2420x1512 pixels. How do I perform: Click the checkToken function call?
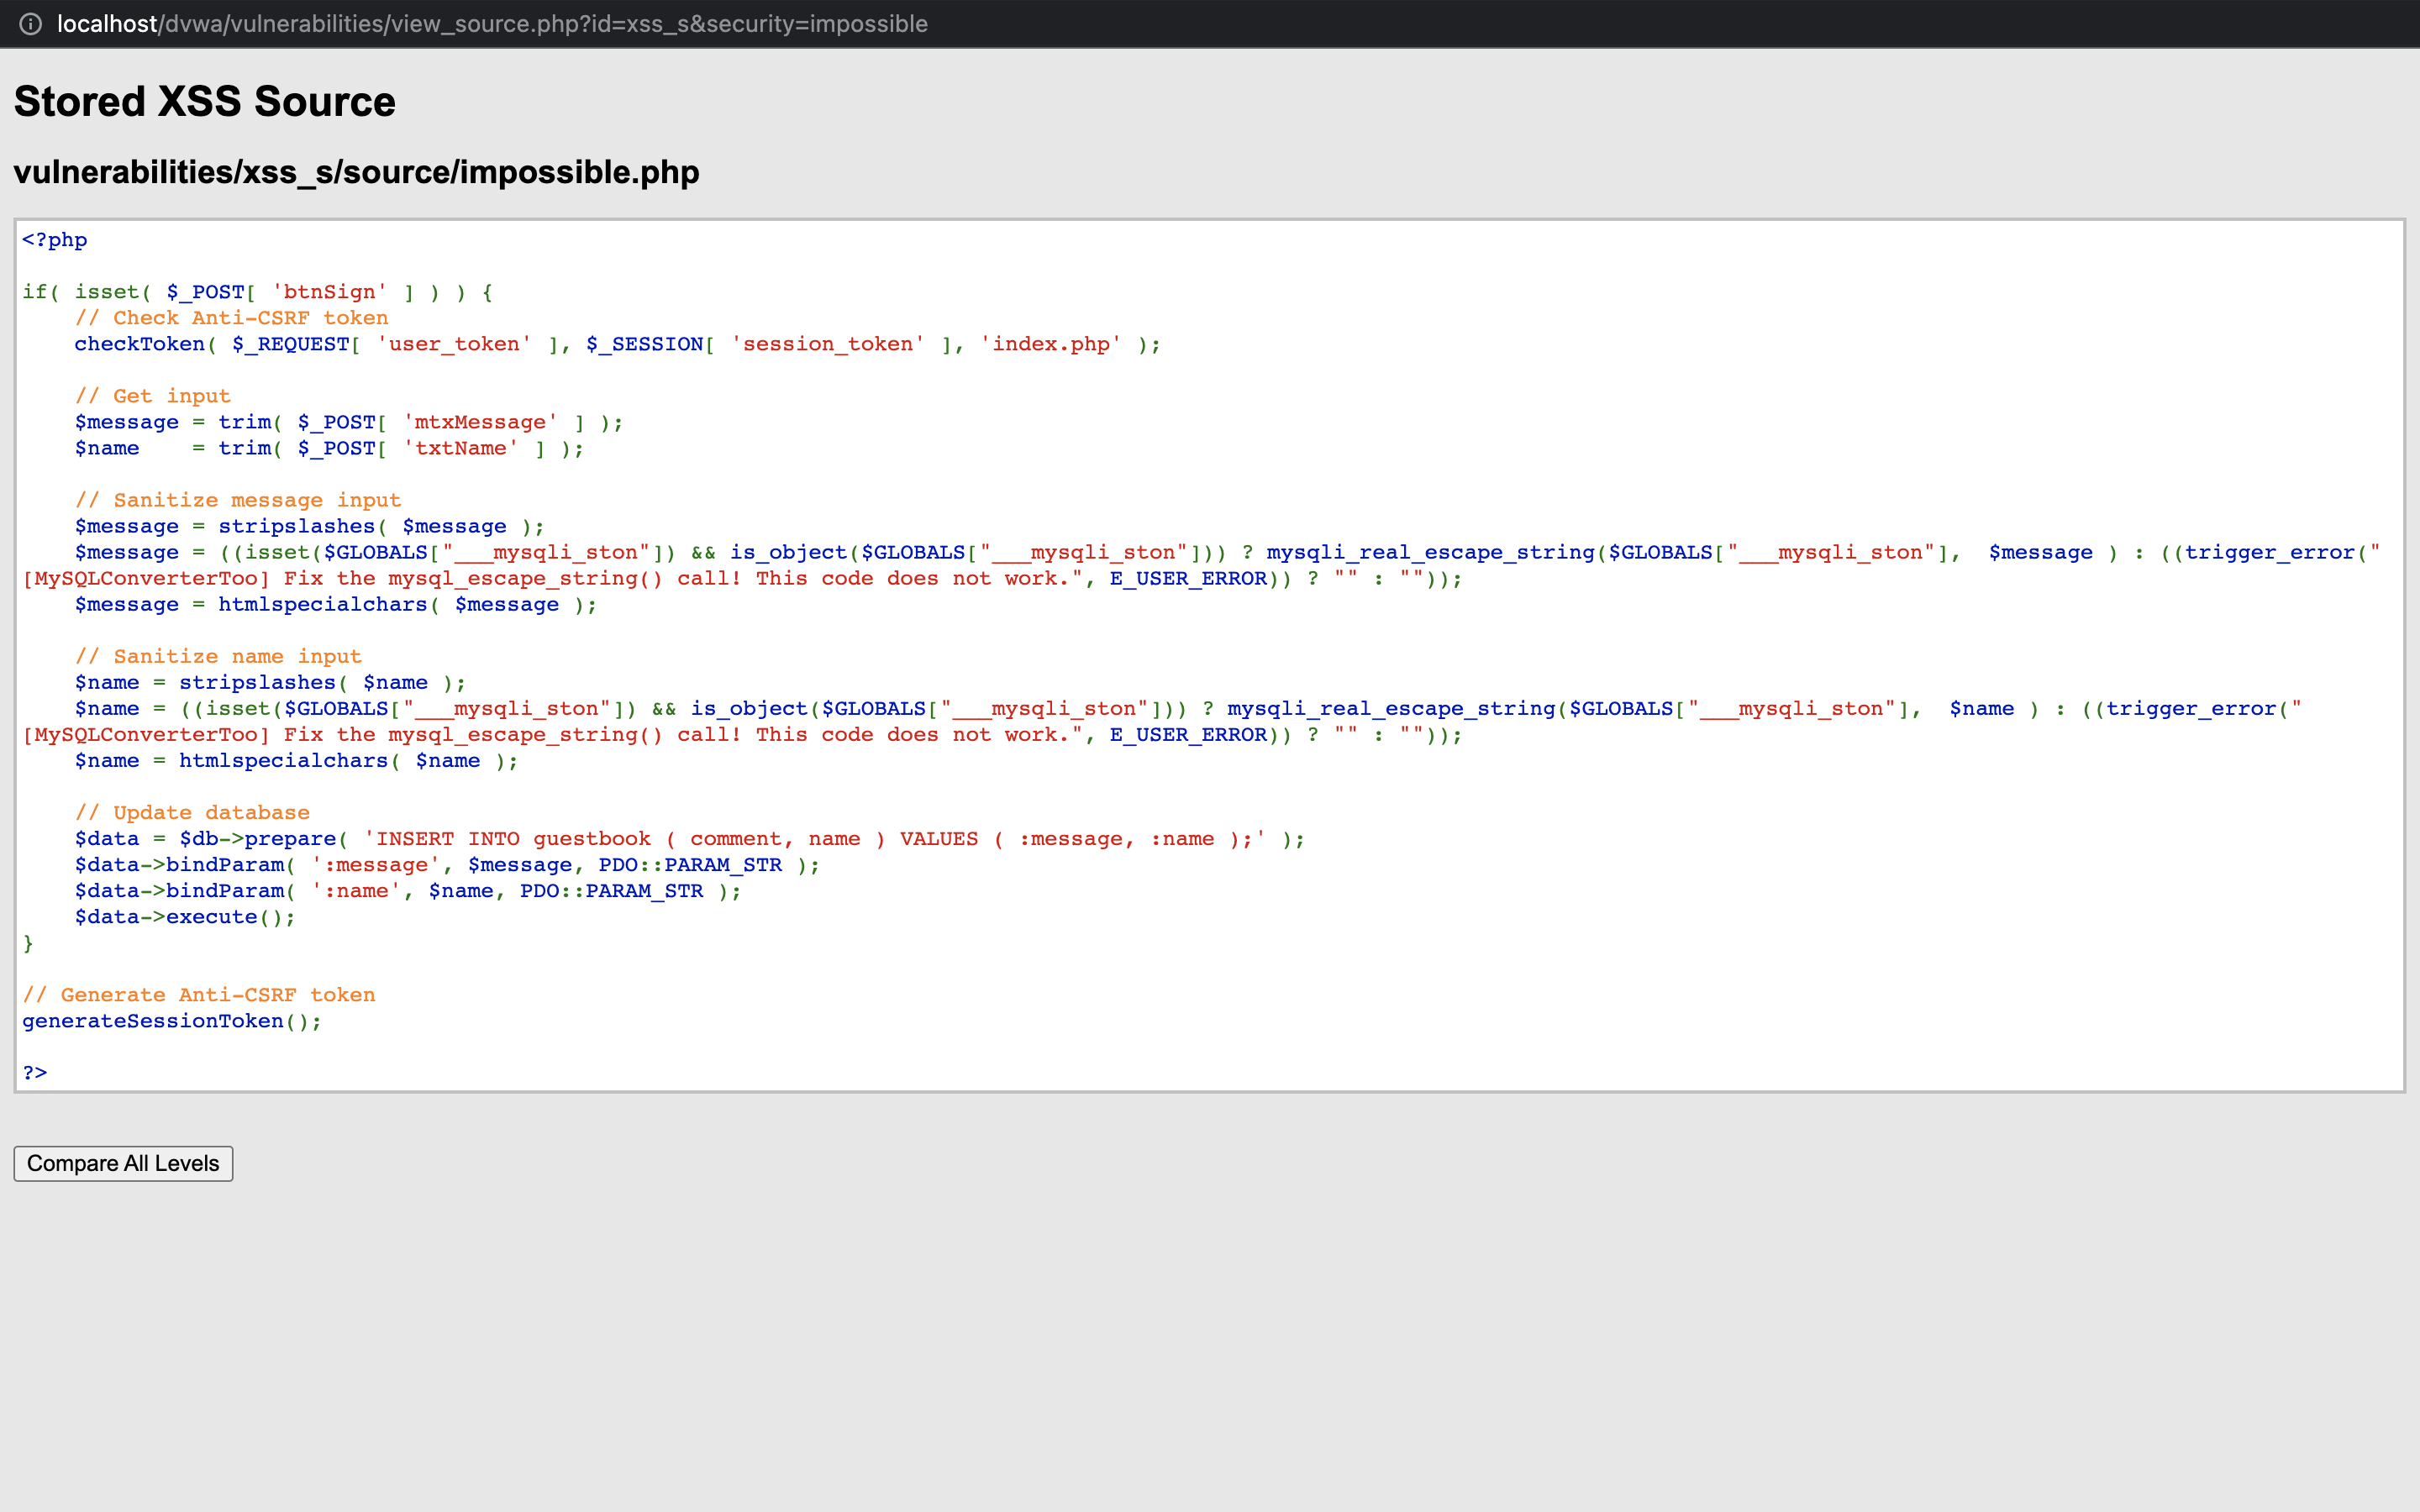click(139, 344)
